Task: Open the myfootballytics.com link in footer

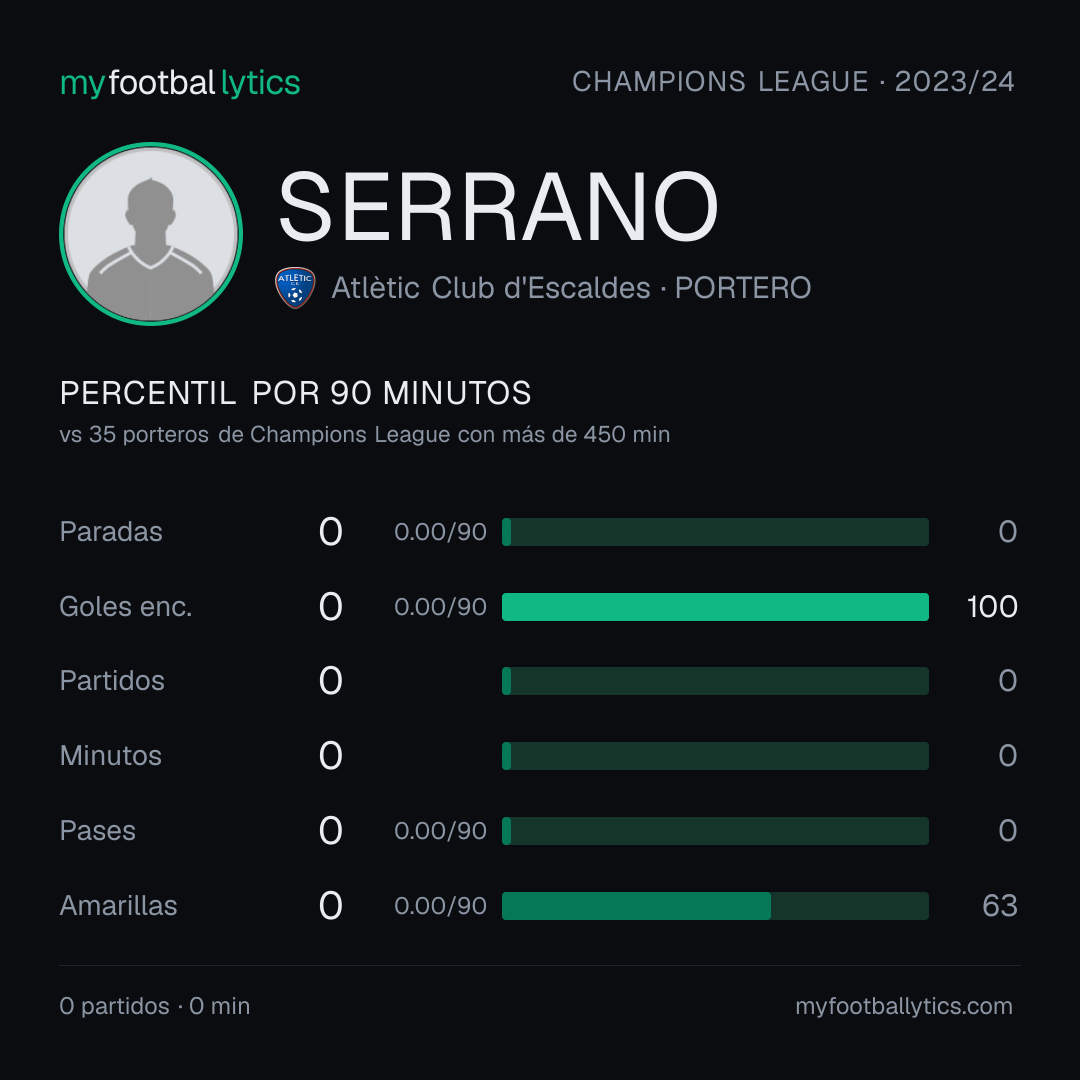Action: (904, 1006)
